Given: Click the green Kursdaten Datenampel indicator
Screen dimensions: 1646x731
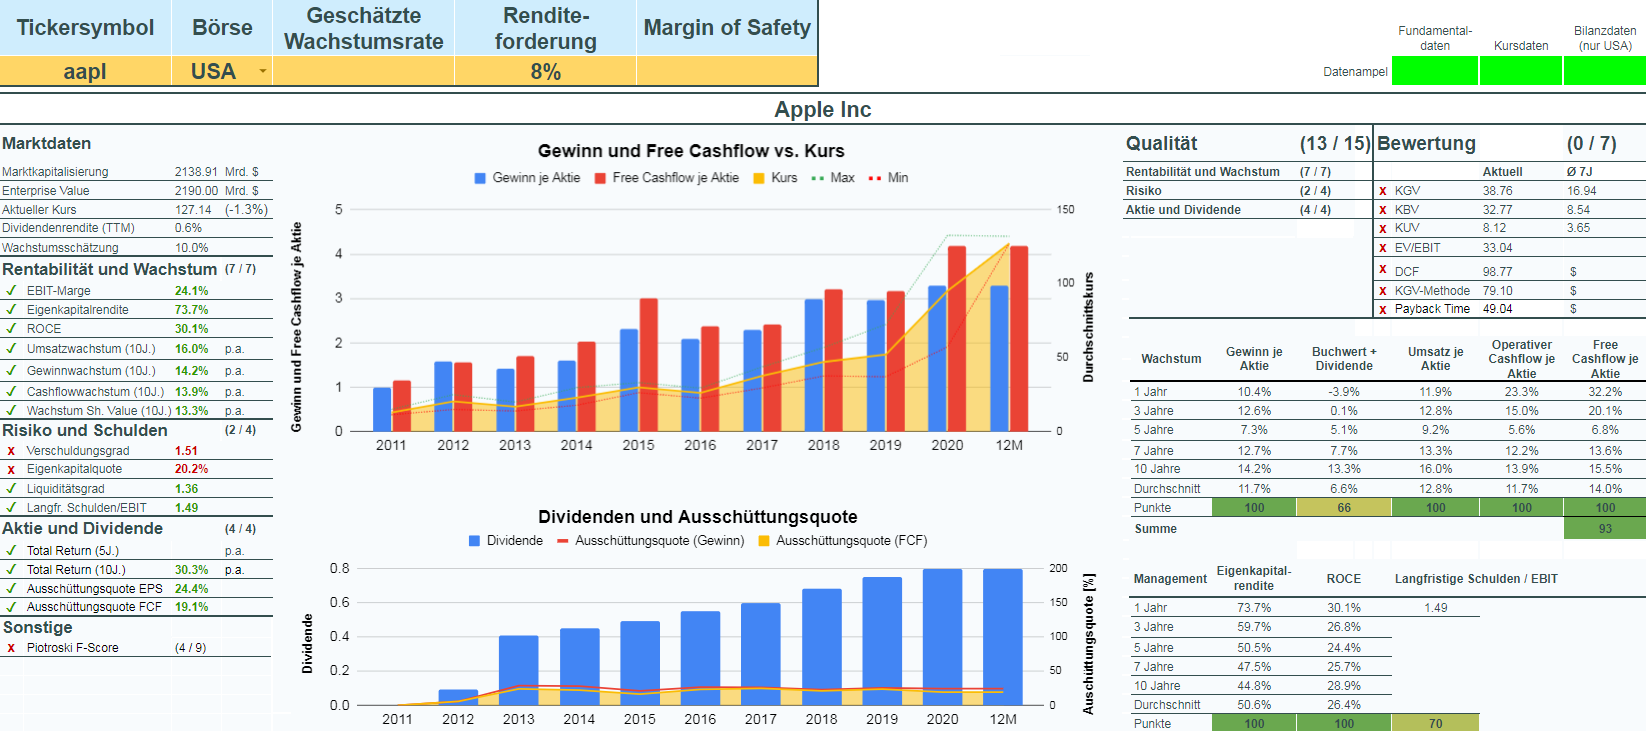Looking at the screenshot, I should click(1520, 71).
